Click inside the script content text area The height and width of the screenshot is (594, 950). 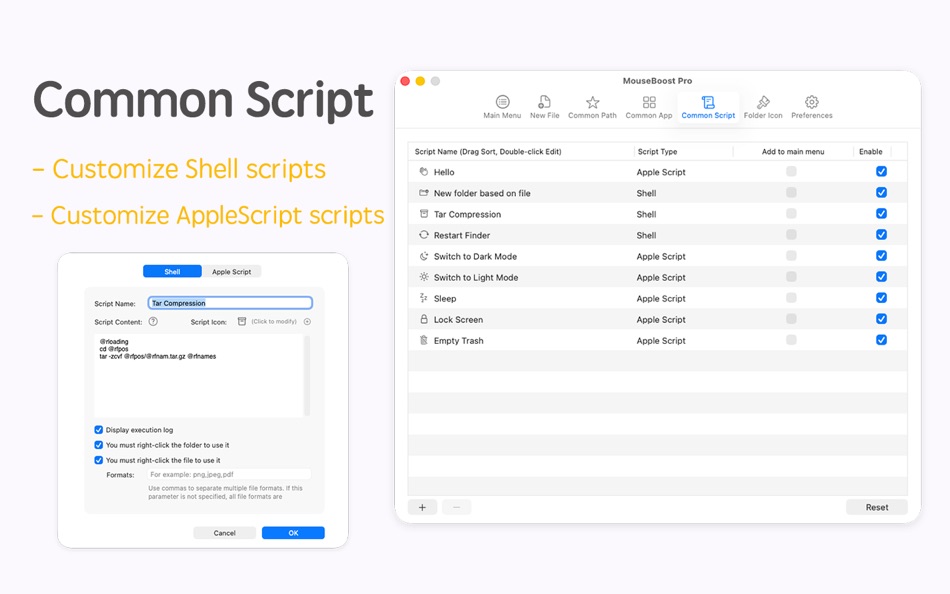point(198,375)
